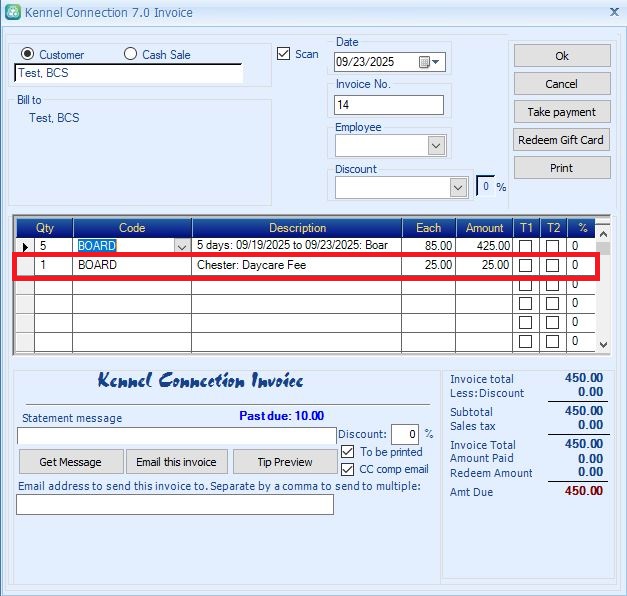Screen dimensions: 627x596
Task: Click the Chester: Daycare Fee description cell
Action: pos(296,265)
